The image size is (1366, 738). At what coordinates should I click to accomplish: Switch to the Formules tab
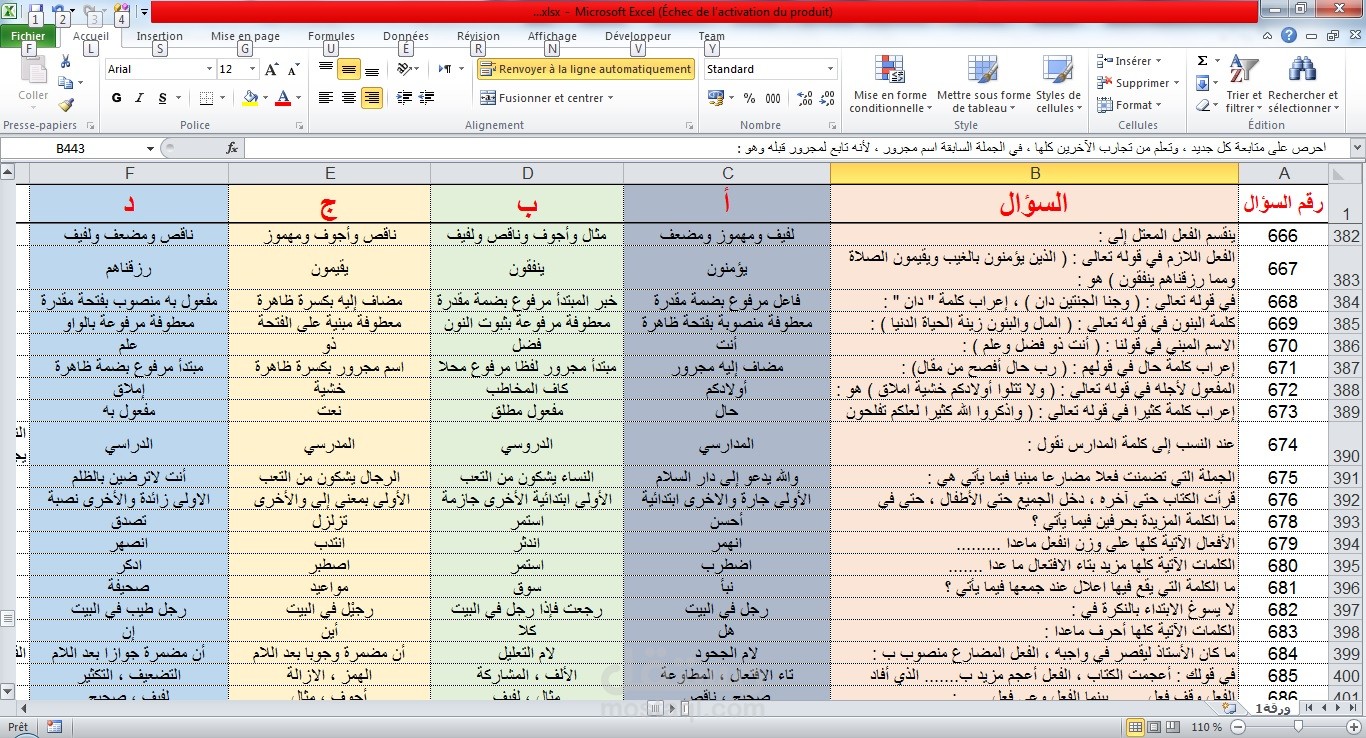pyautogui.click(x=331, y=36)
